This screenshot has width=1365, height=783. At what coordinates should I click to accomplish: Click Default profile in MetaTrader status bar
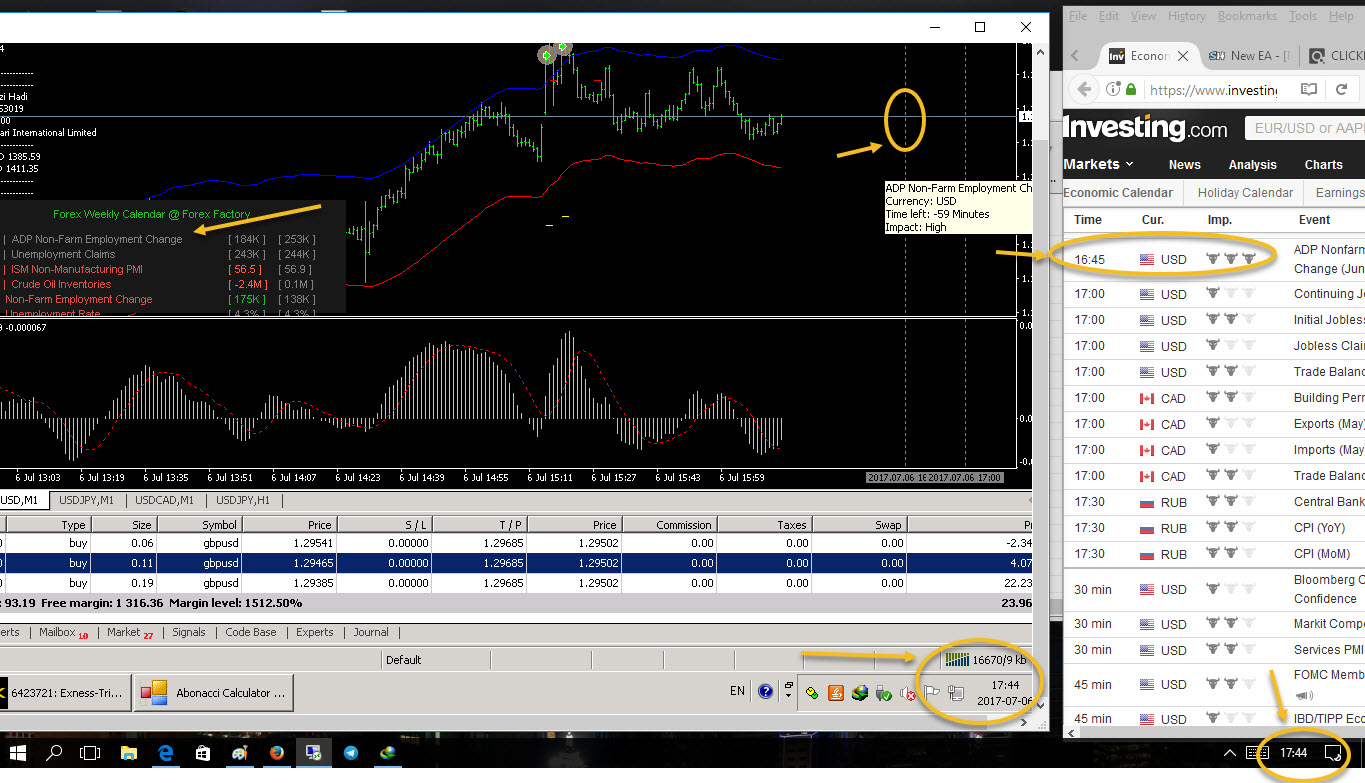pyautogui.click(x=404, y=660)
